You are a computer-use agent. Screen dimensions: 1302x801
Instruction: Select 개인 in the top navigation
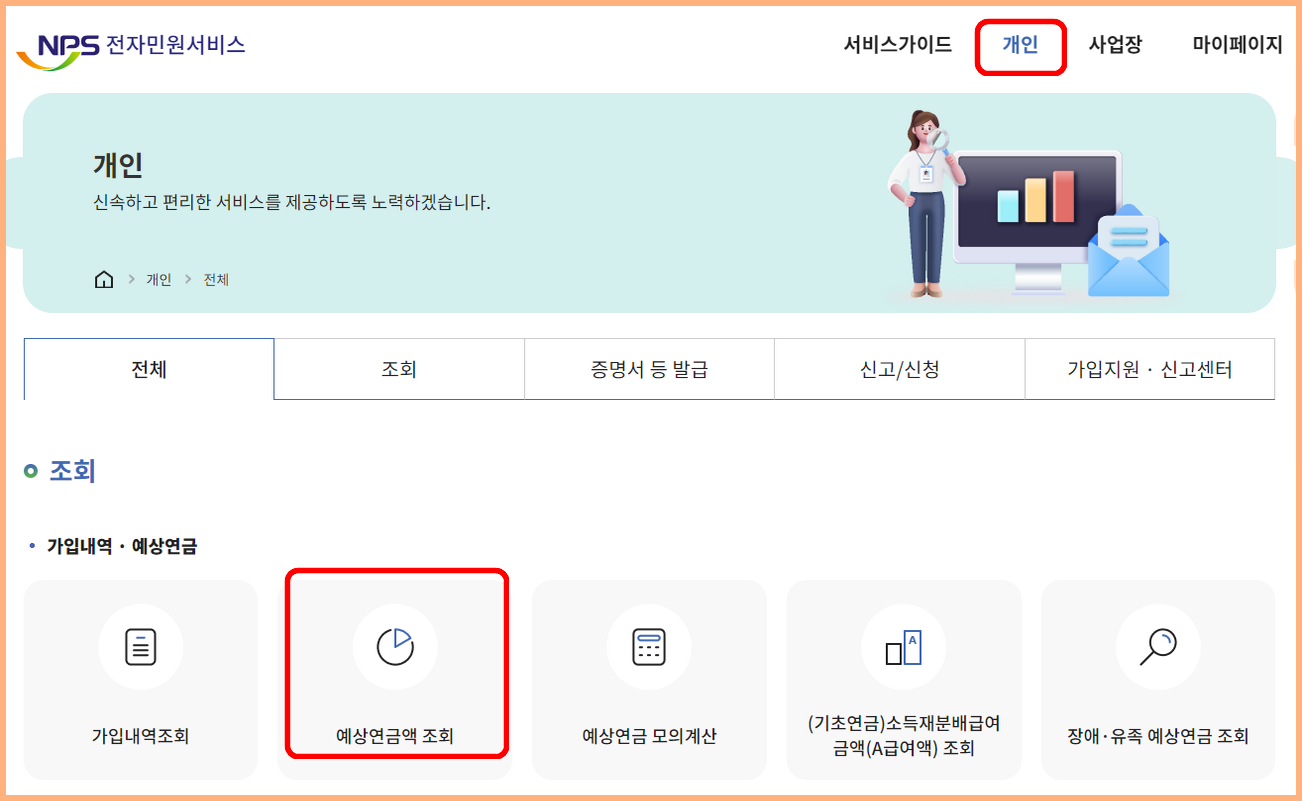[1020, 45]
